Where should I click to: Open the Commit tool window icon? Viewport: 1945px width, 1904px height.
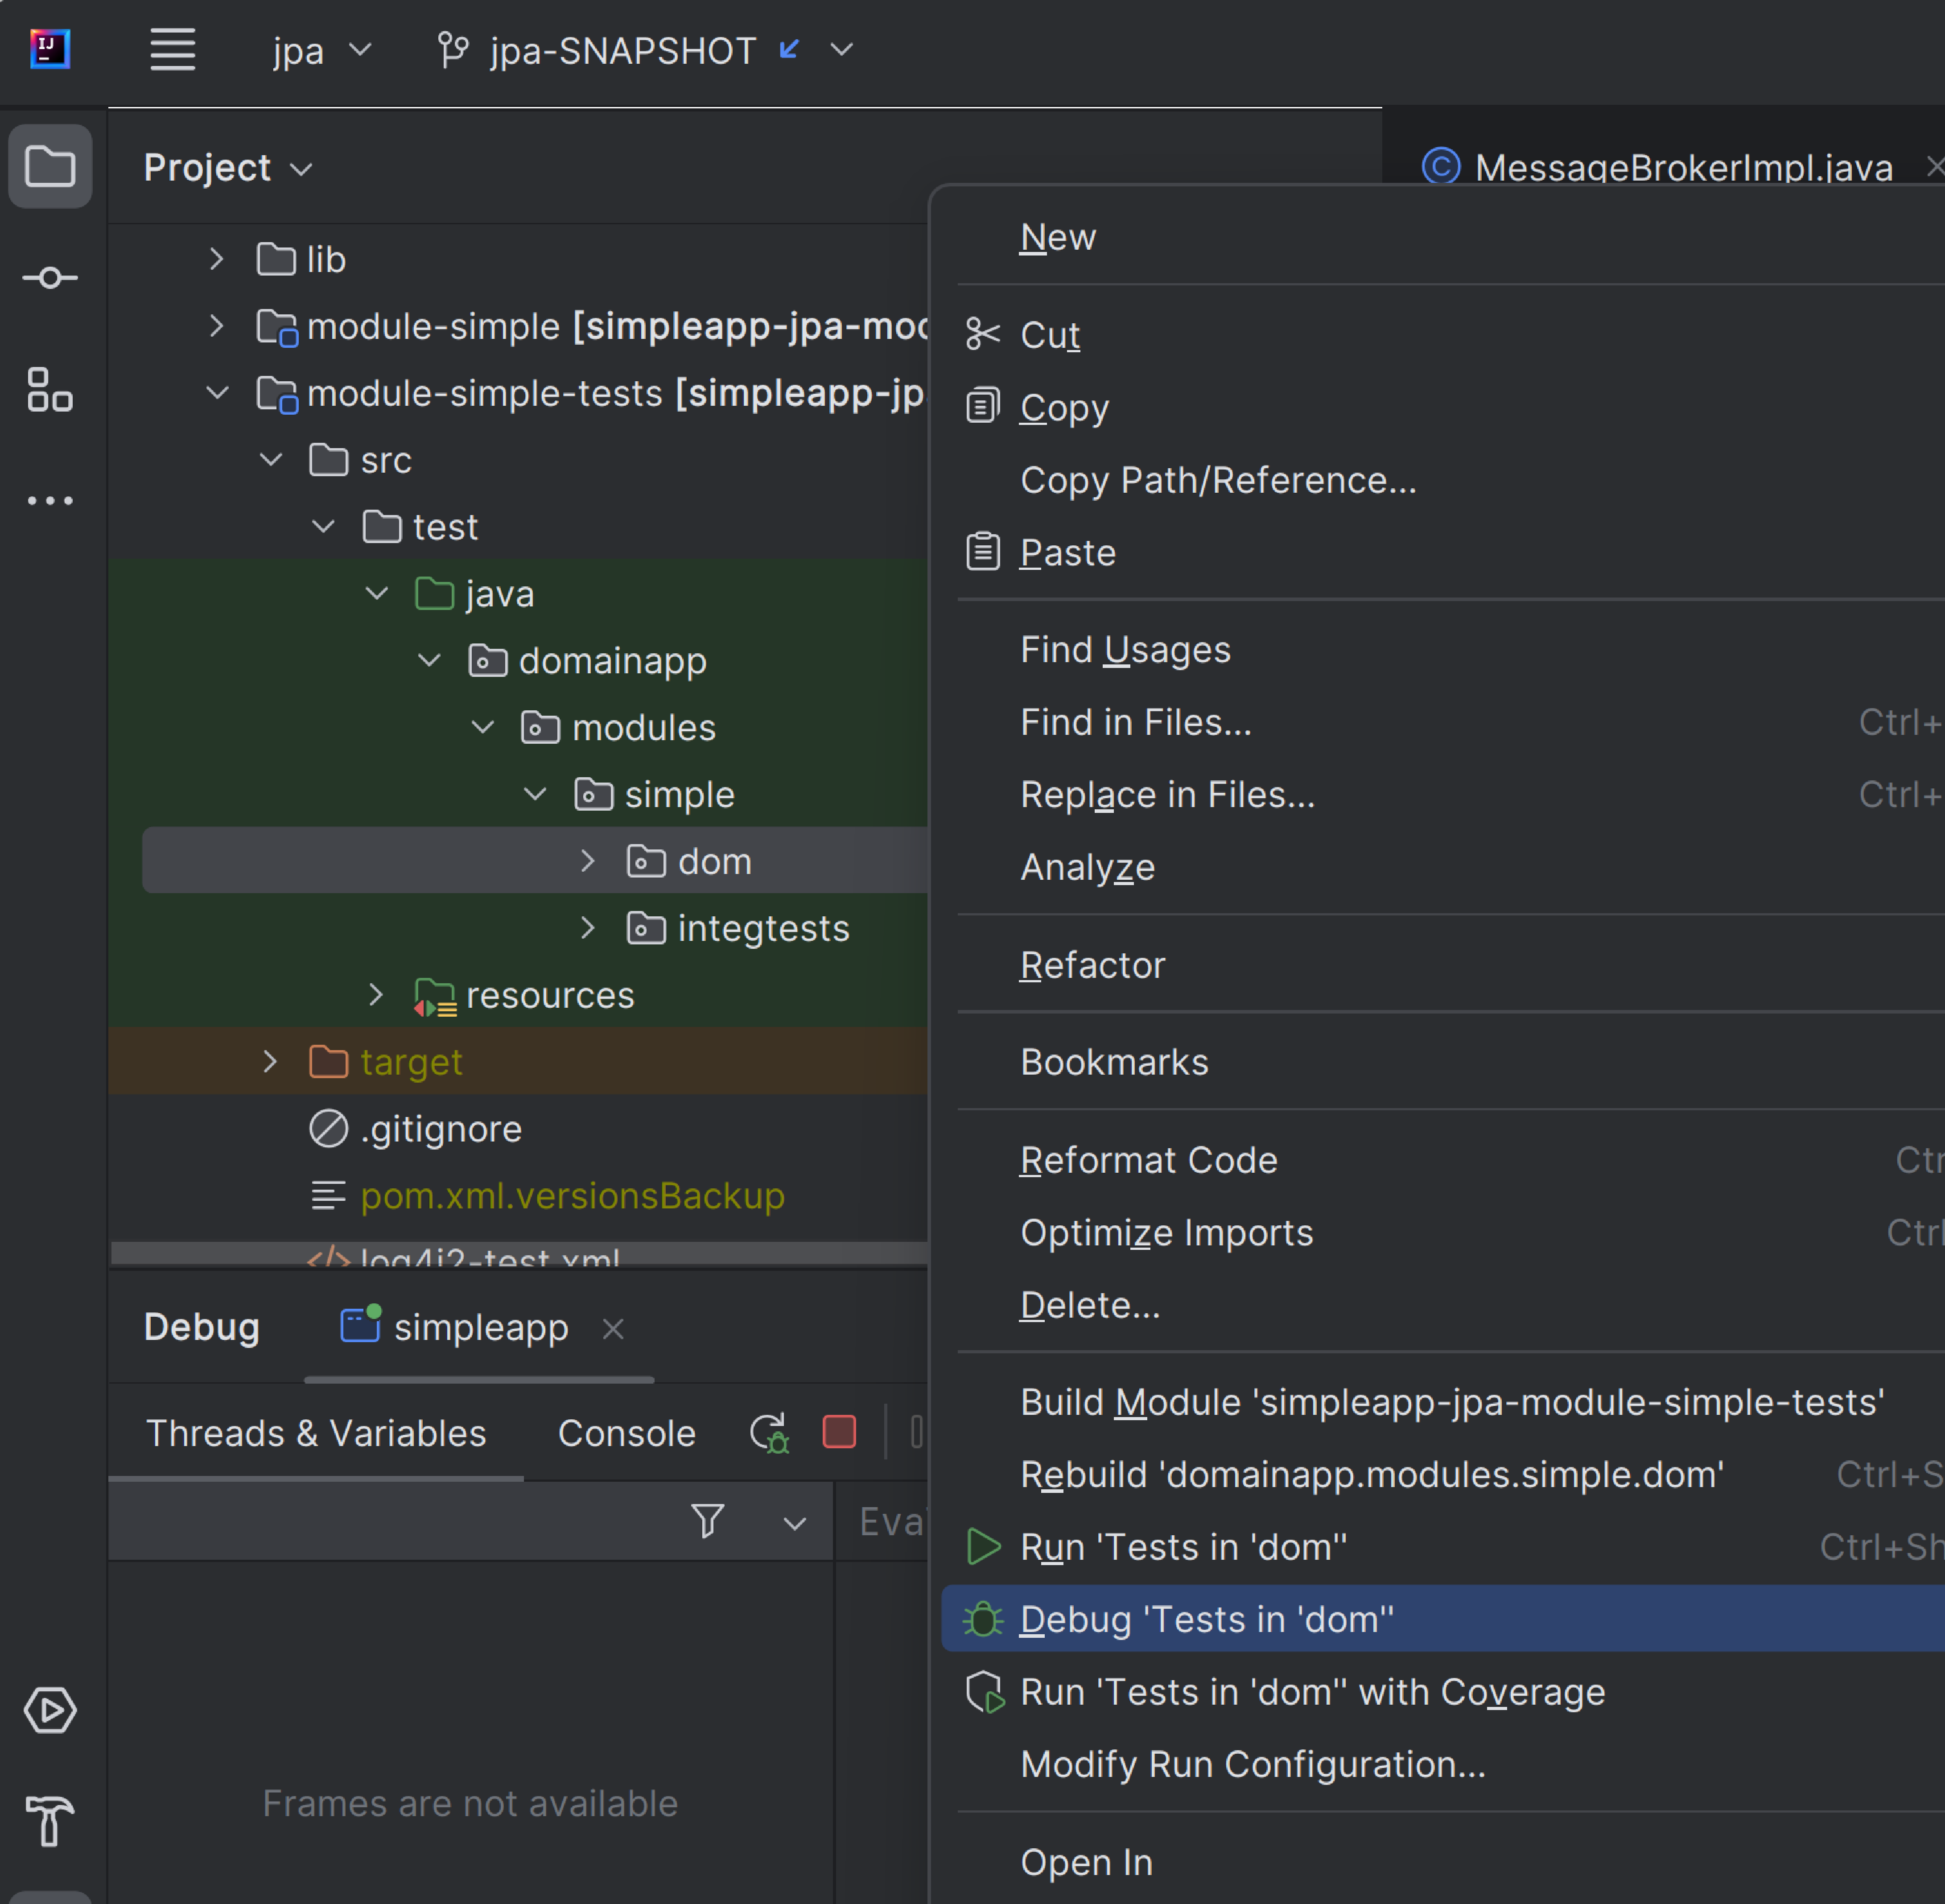[x=50, y=277]
